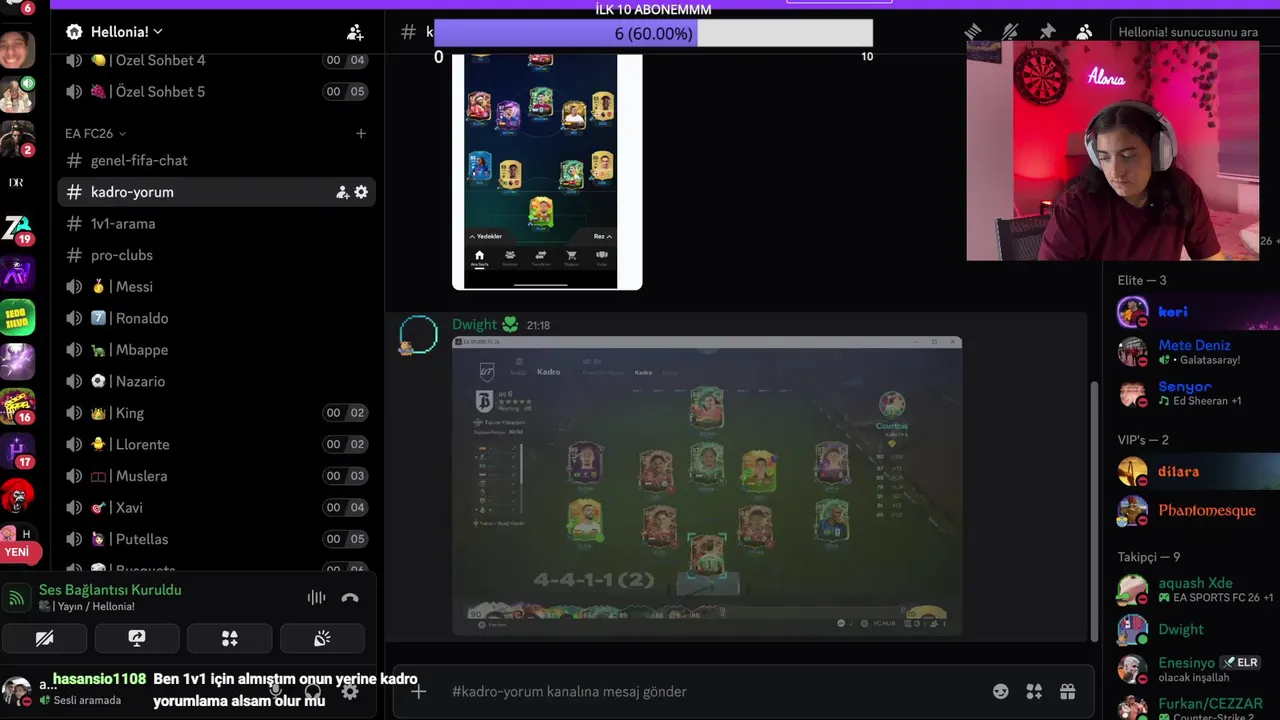Open the 1v1-arama channel
1280x720 pixels.
217,224
